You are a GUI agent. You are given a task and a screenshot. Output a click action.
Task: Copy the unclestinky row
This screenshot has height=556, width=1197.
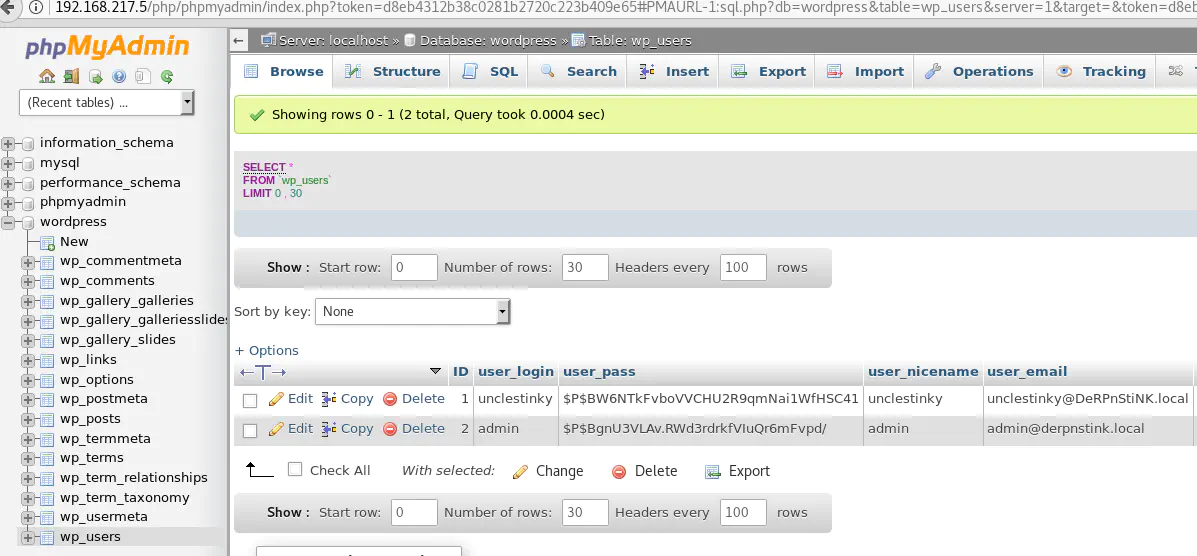[x=348, y=399]
